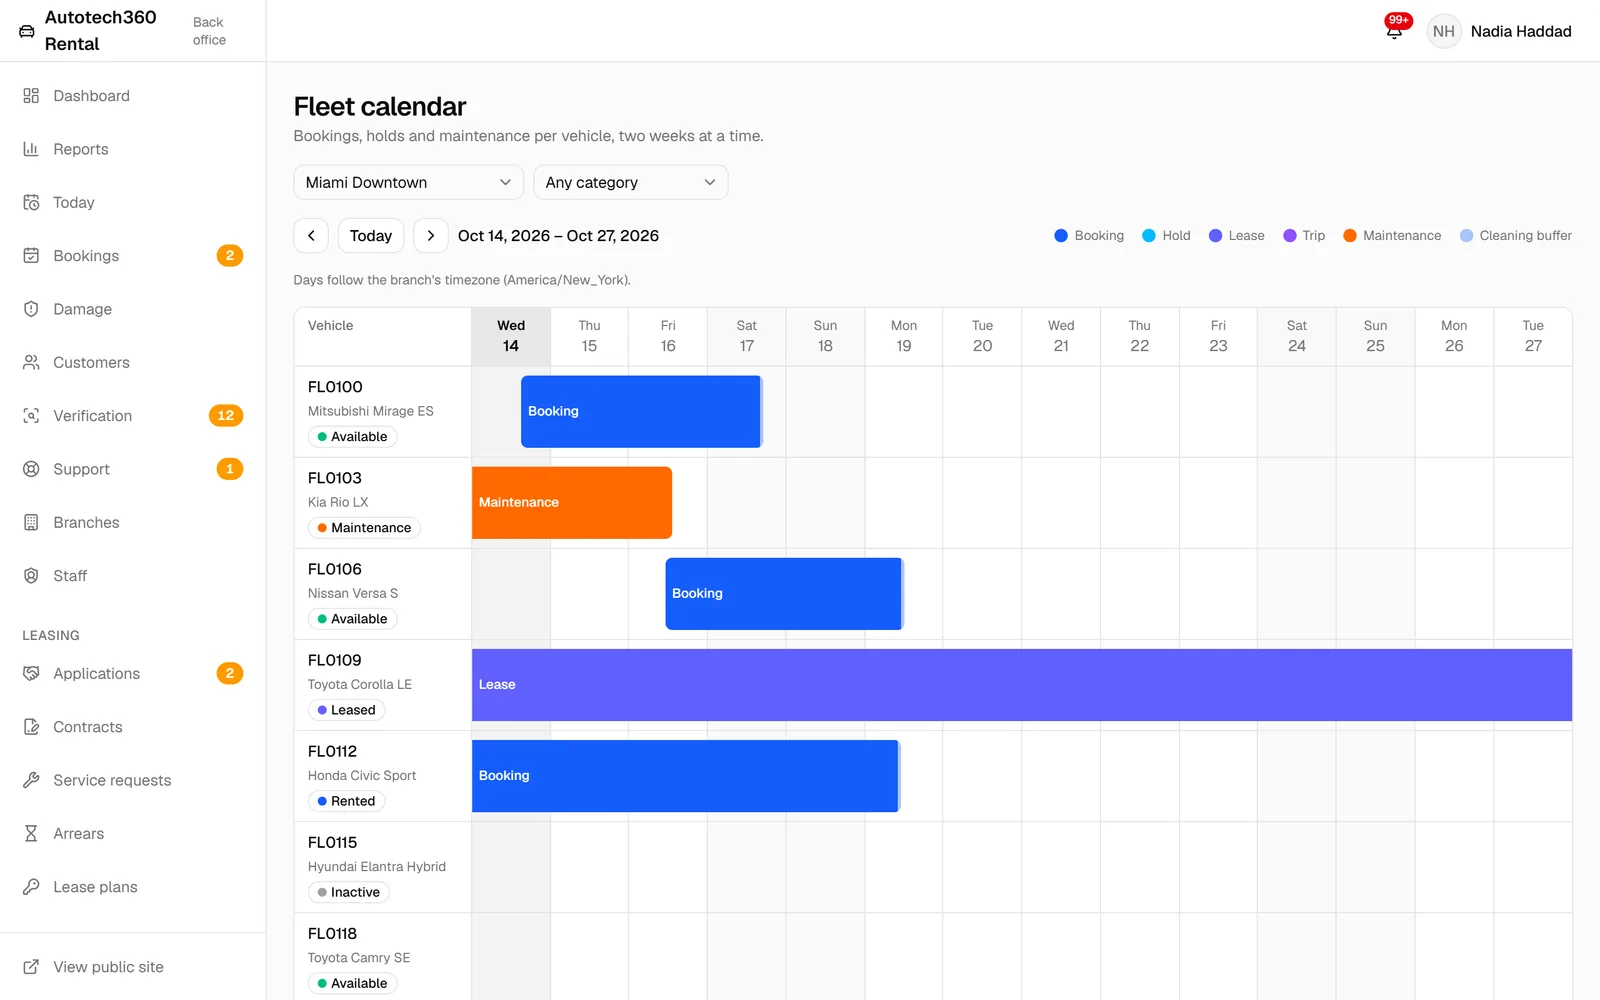Open the notifications bell
This screenshot has height=1000, width=1600.
1394,31
